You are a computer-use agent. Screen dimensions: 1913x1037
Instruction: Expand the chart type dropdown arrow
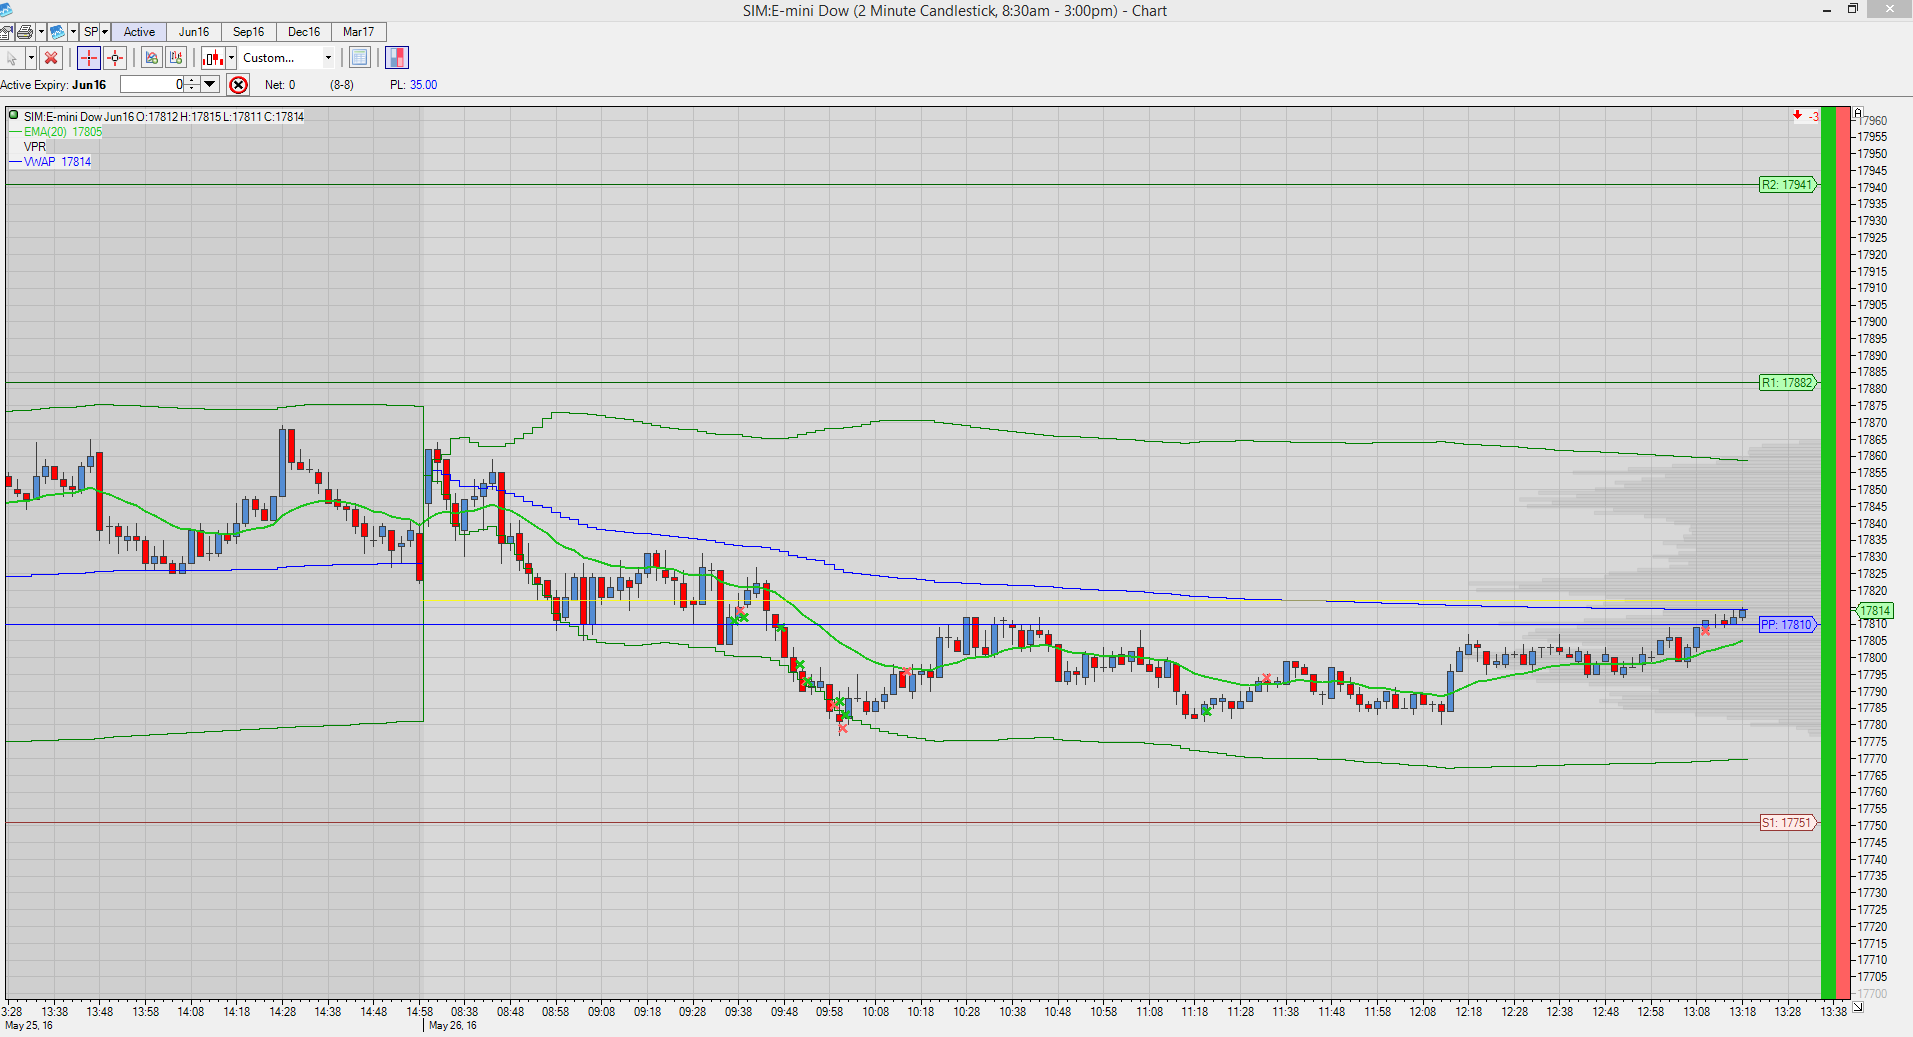point(231,58)
